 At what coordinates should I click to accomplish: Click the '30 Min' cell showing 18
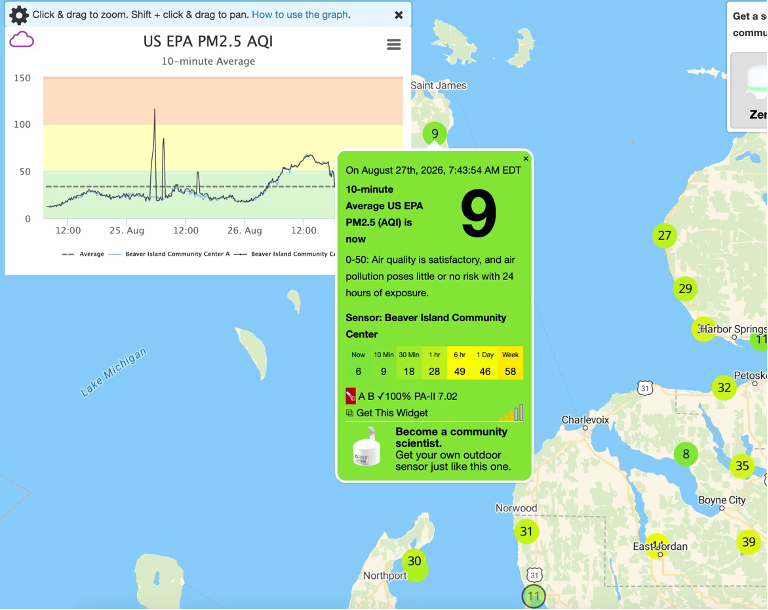click(x=409, y=363)
